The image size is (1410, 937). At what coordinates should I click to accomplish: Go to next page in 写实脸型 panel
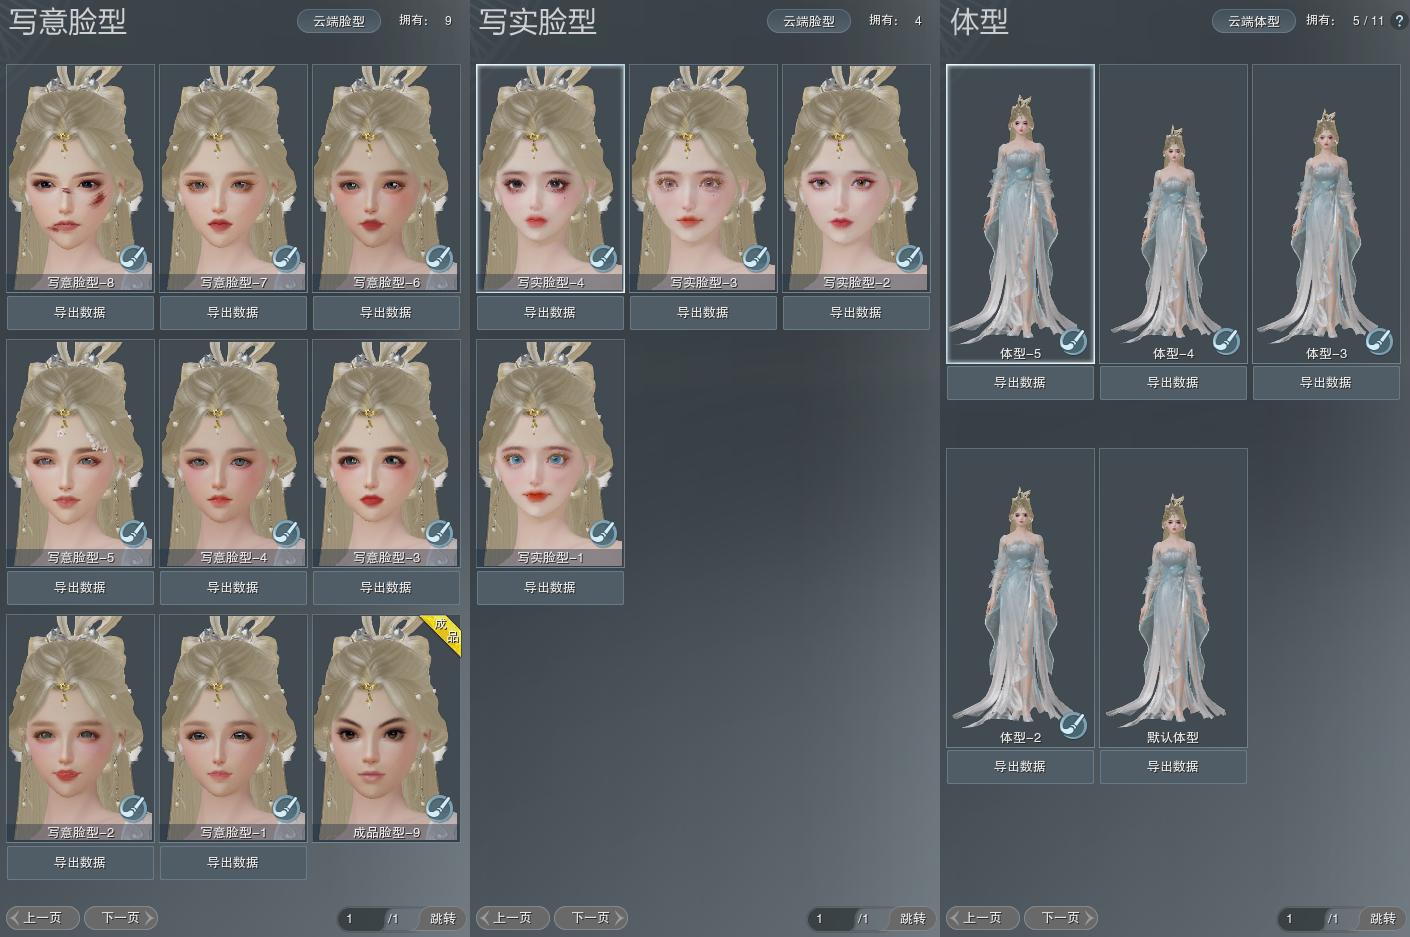[591, 917]
